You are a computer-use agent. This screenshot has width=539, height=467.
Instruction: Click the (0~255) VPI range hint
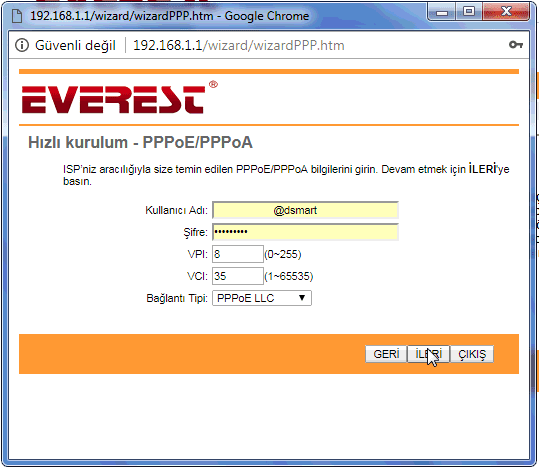(283, 254)
